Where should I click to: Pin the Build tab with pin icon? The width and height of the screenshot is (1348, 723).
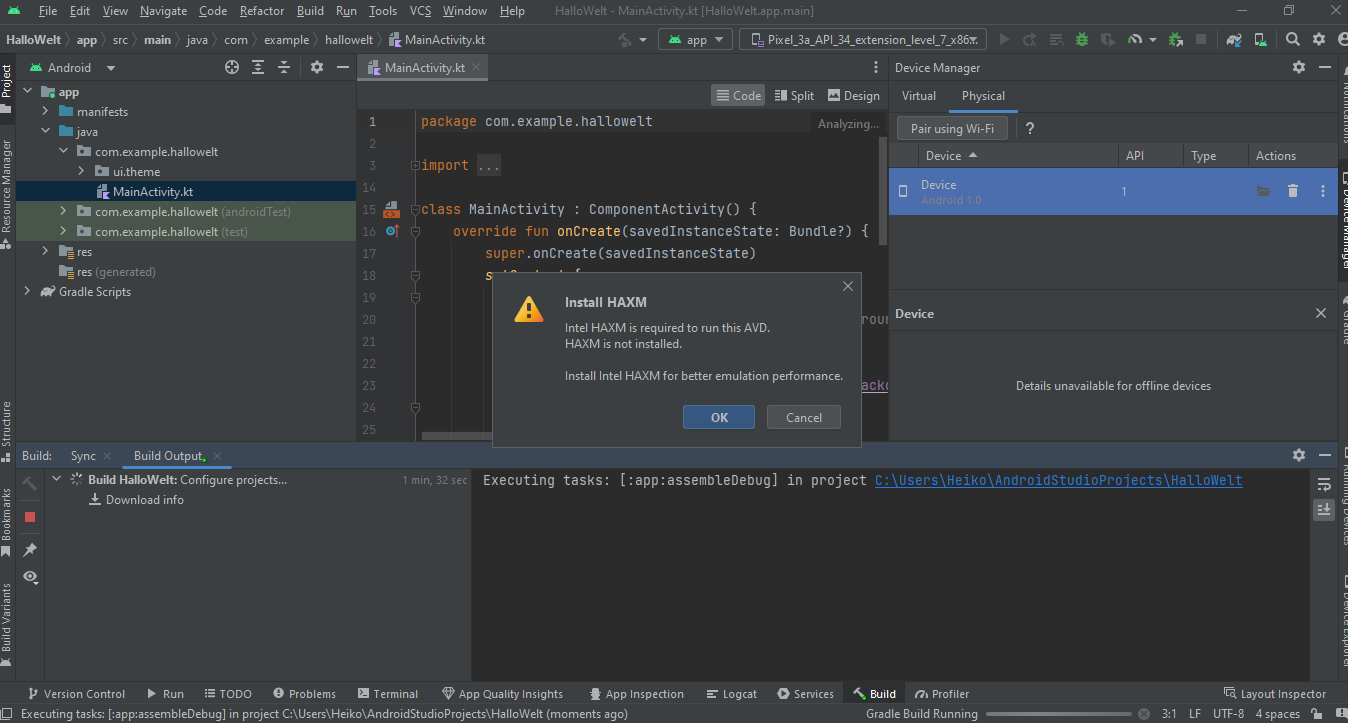click(x=30, y=550)
